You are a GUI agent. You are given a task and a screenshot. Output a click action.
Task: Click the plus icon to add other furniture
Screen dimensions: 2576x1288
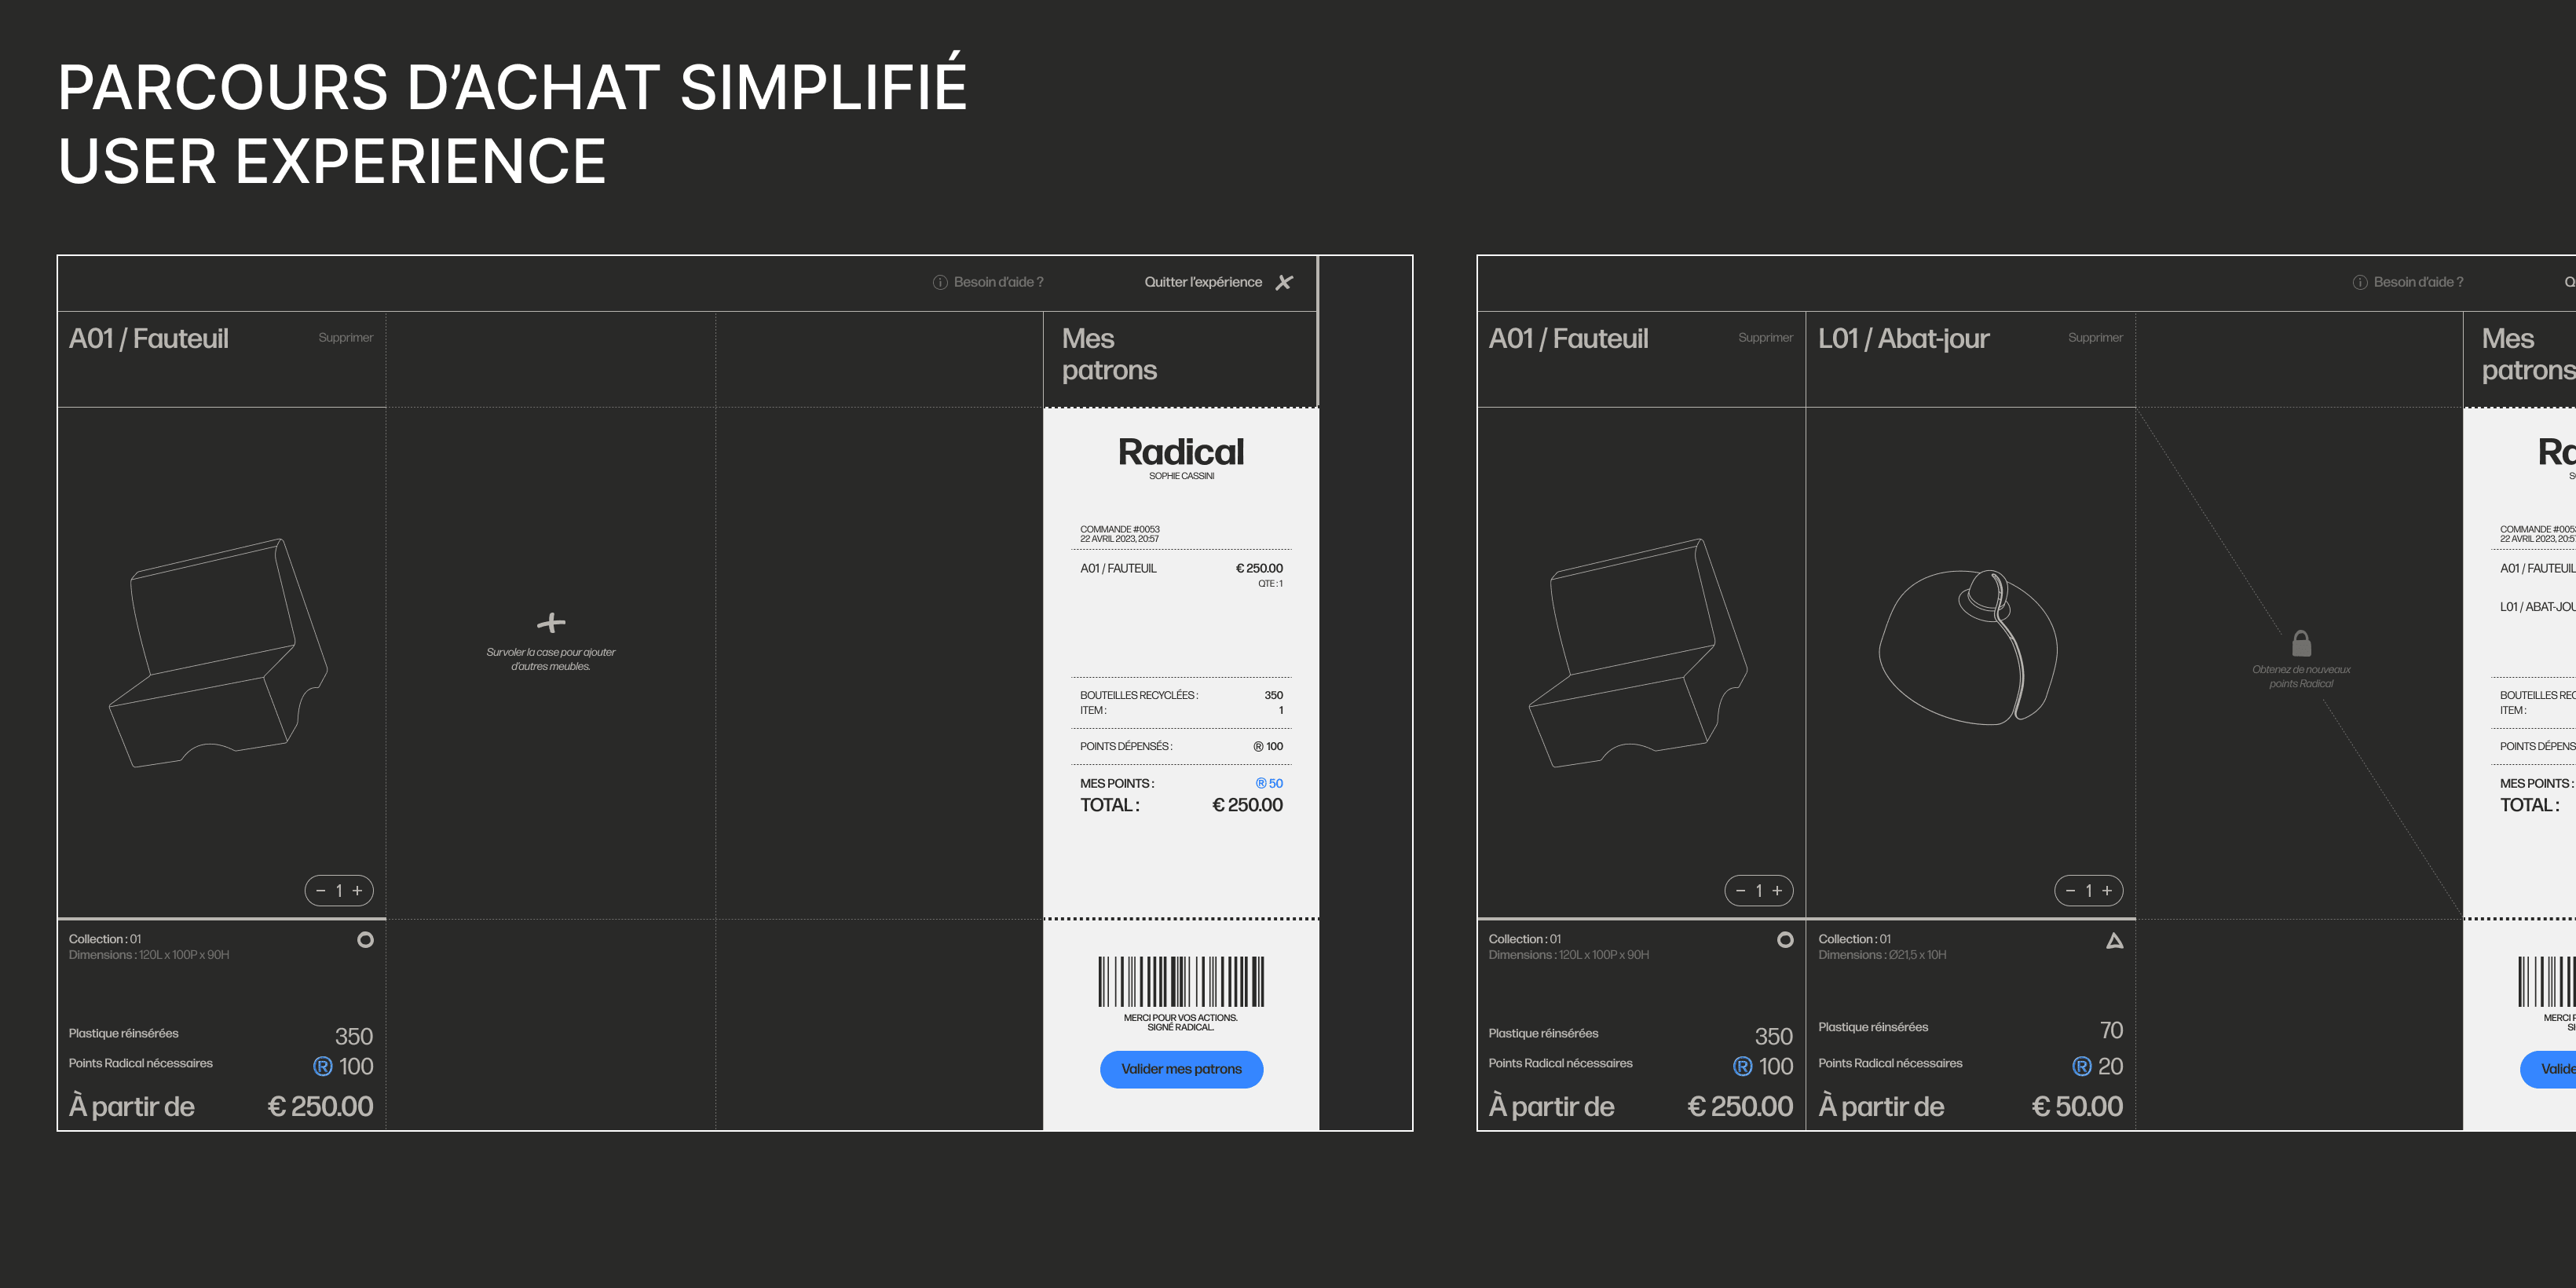pos(551,623)
